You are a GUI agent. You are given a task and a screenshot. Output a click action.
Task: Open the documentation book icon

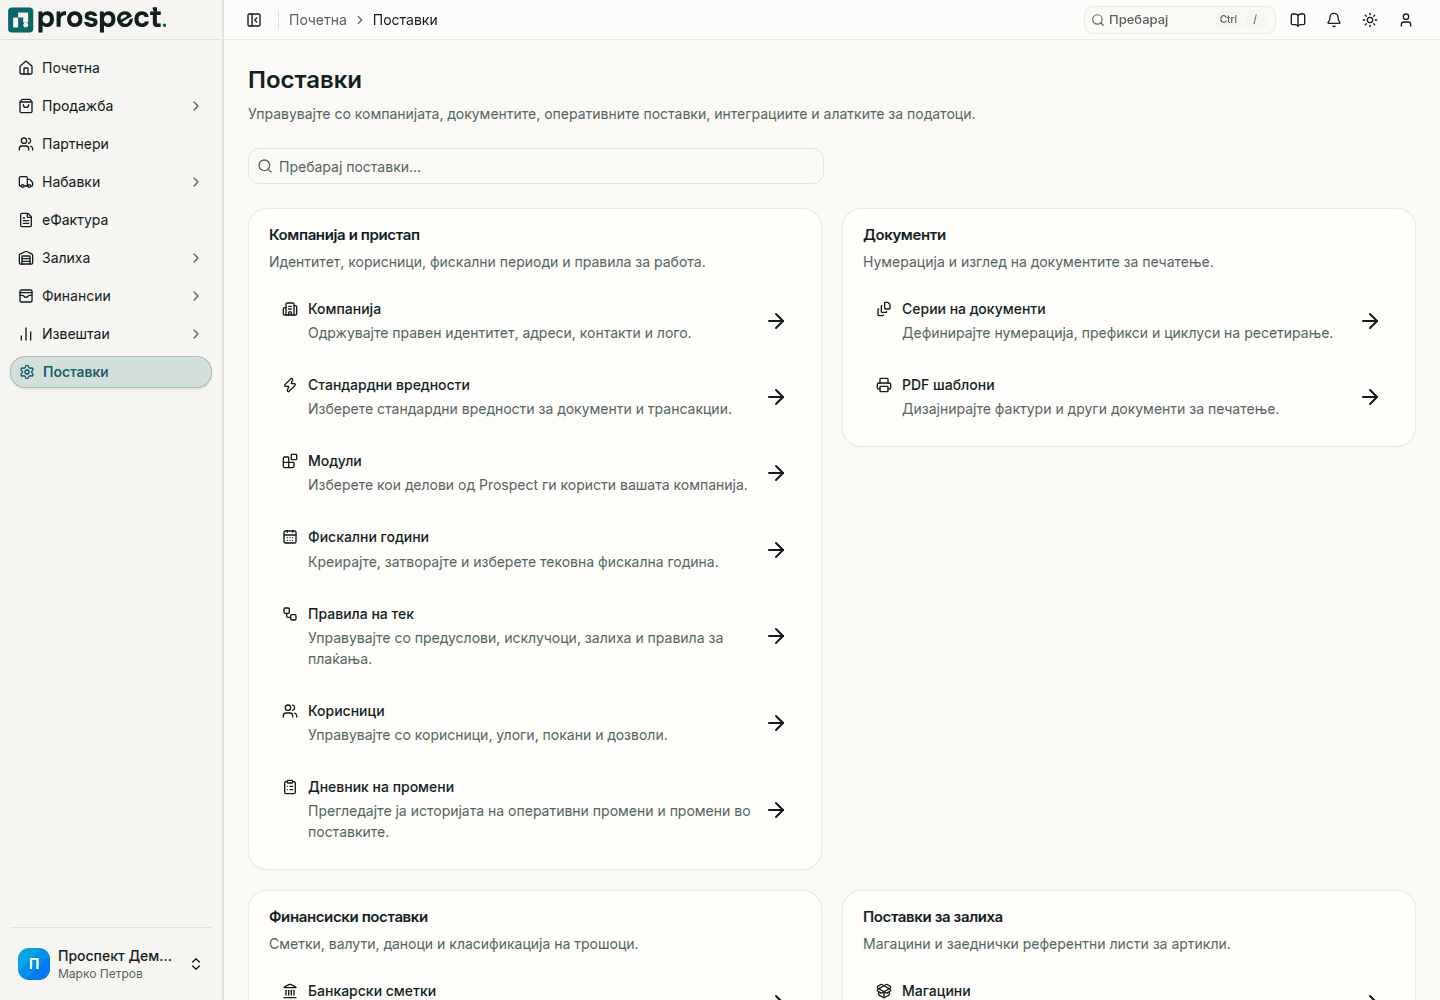1298,20
